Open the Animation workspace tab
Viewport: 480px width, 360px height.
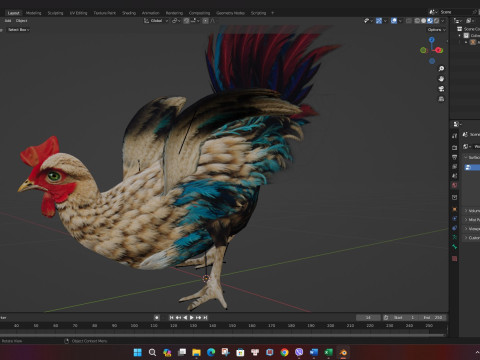click(151, 13)
